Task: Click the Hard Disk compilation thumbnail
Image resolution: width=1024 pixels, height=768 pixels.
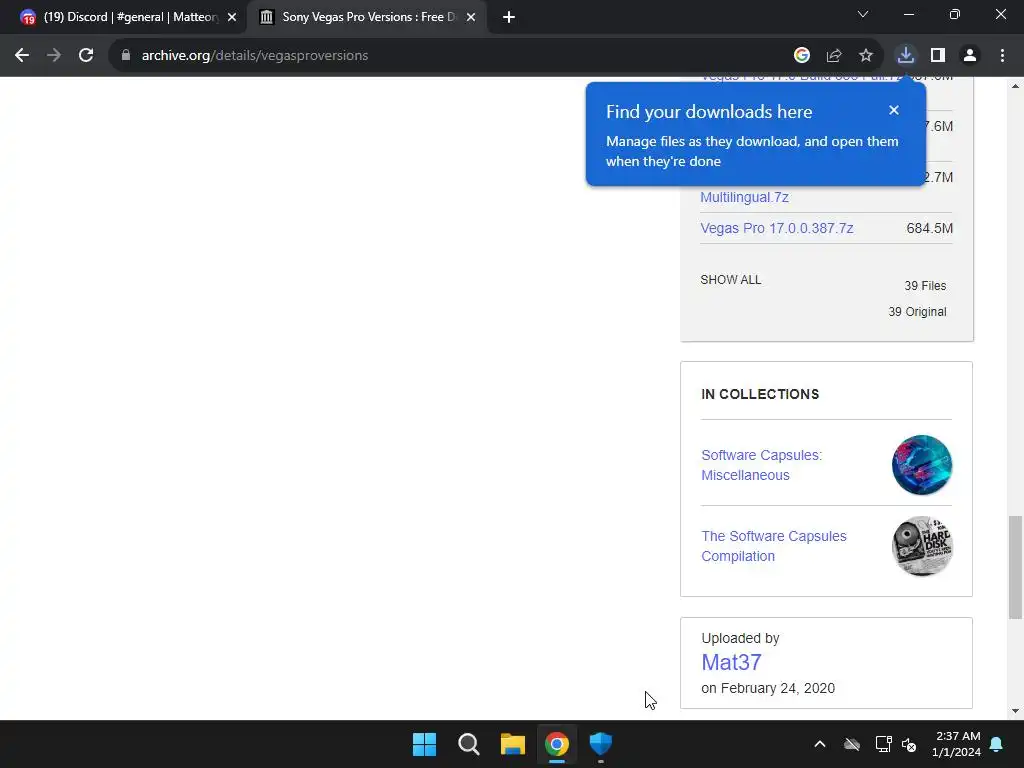Action: (x=921, y=546)
